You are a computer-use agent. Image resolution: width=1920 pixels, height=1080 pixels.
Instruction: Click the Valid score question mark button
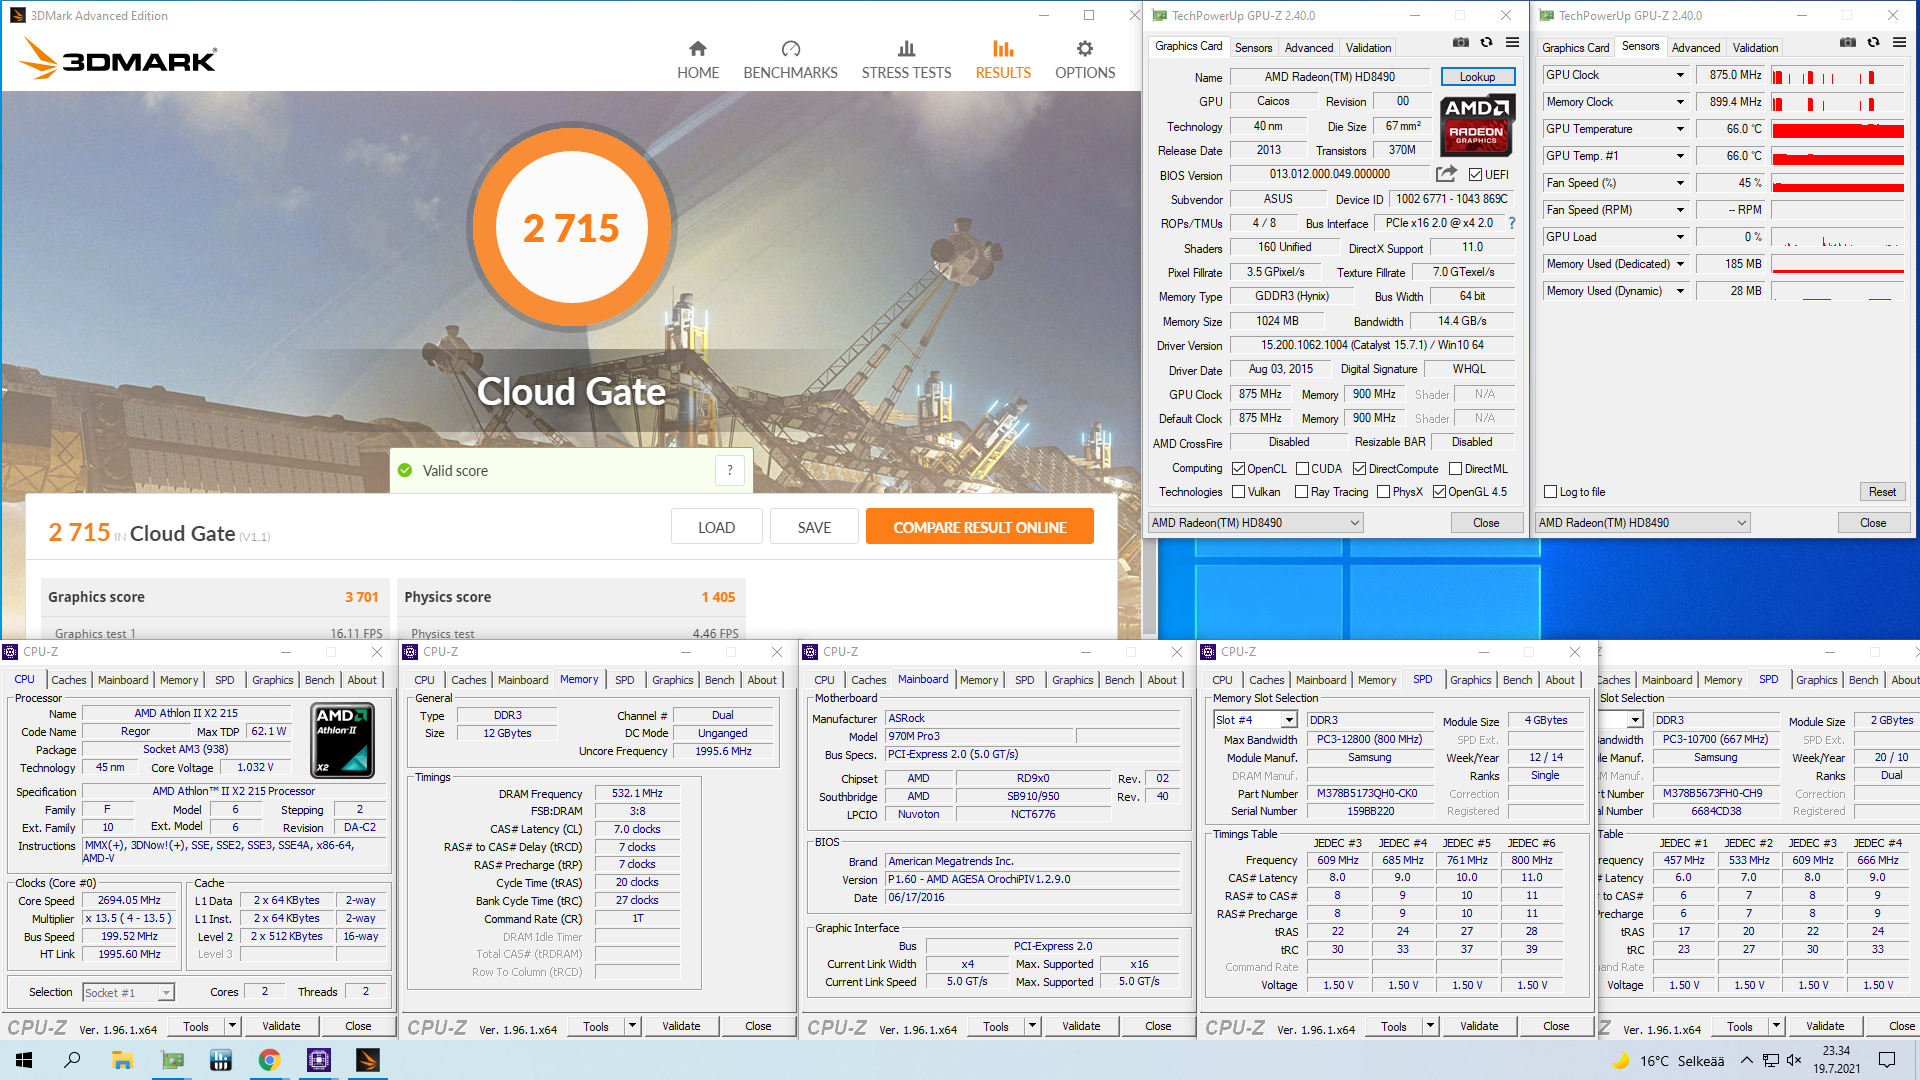coord(730,470)
